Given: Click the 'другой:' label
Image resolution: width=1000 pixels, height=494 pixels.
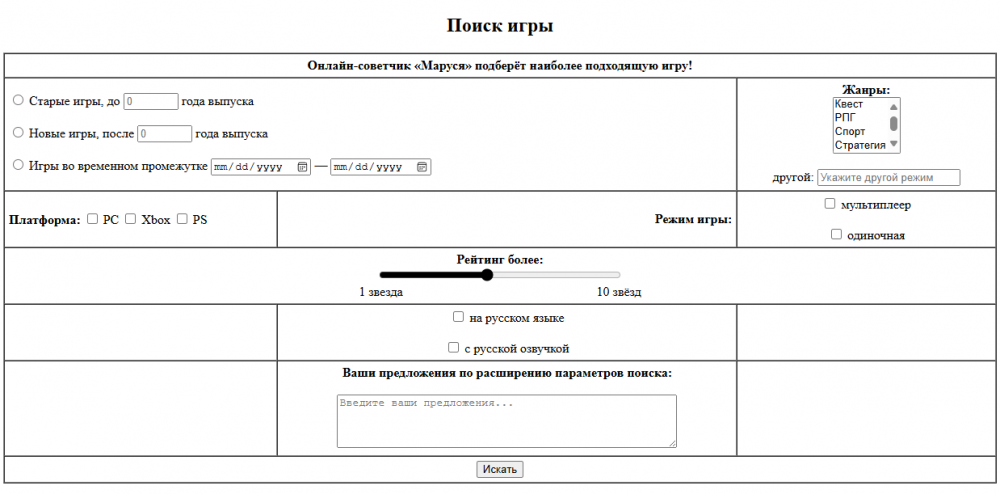Looking at the screenshot, I should (793, 178).
